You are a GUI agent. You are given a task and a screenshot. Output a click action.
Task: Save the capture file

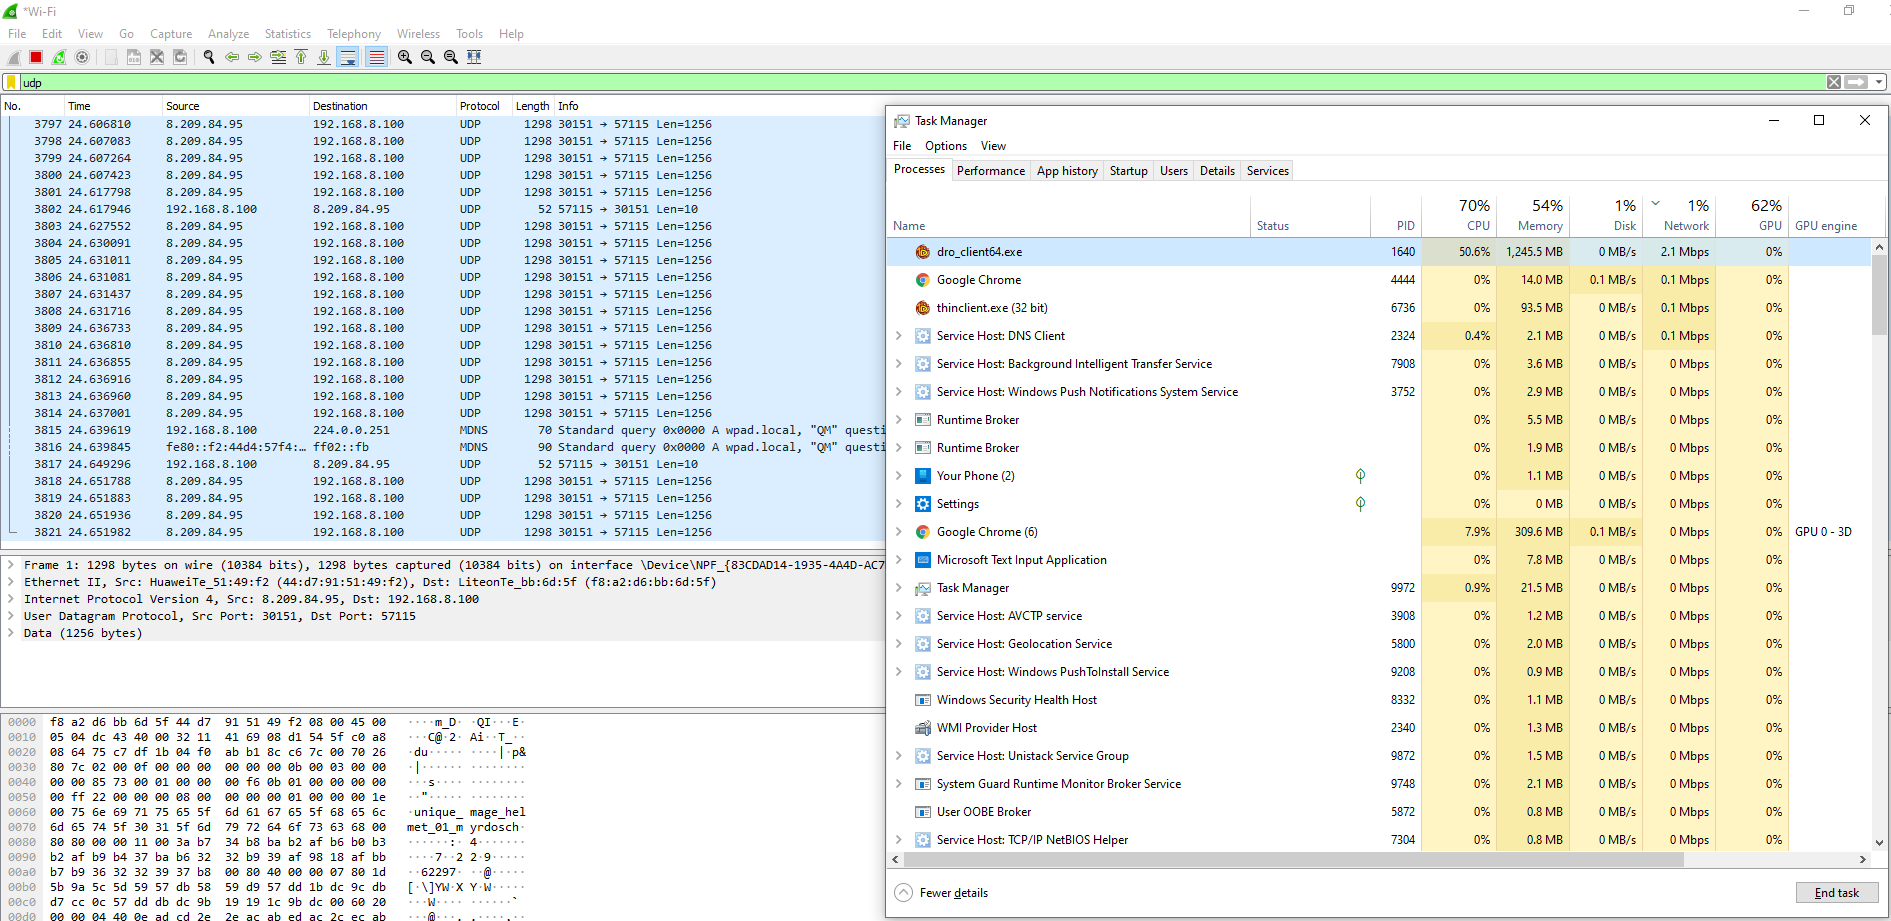[134, 57]
